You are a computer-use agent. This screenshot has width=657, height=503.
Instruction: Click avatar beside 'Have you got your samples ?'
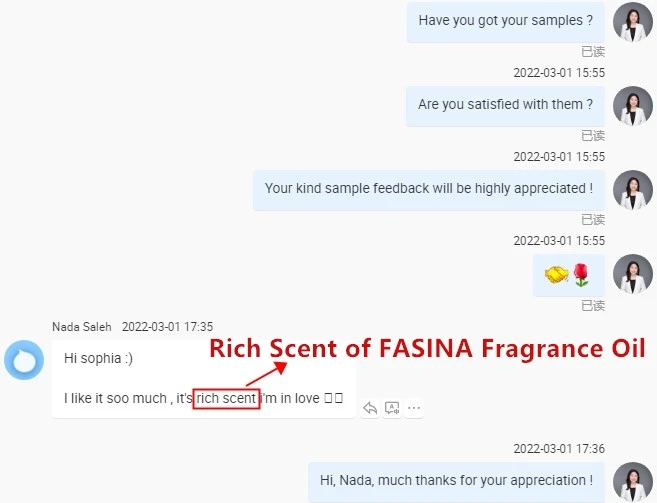pyautogui.click(x=632, y=22)
